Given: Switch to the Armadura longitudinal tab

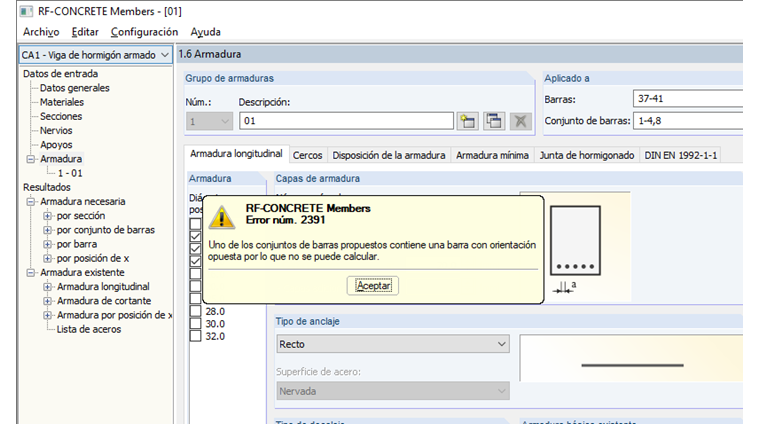Looking at the screenshot, I should [236, 154].
